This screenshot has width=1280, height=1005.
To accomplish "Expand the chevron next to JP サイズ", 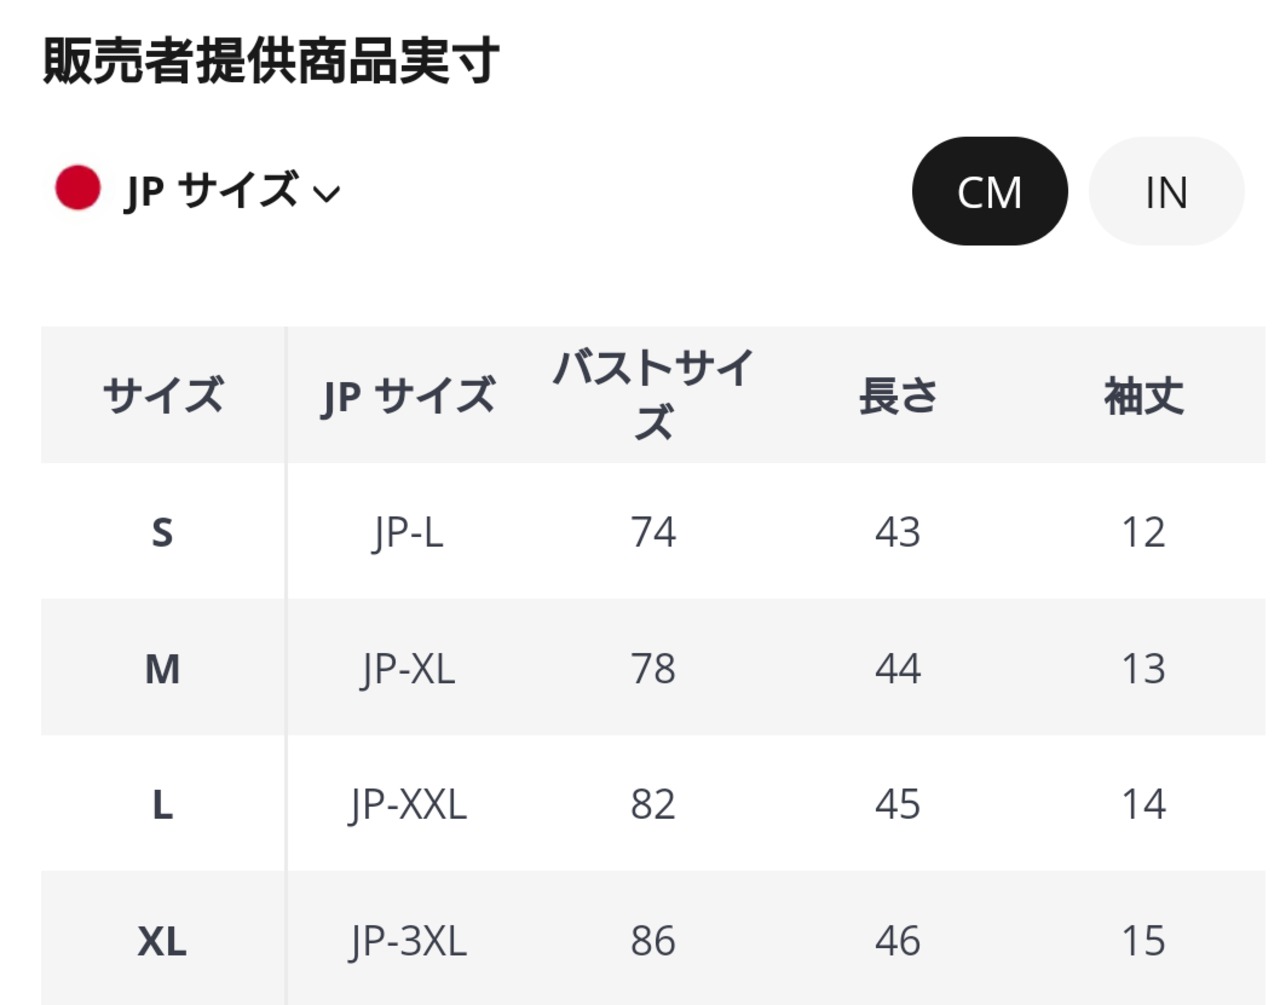I will coord(327,193).
